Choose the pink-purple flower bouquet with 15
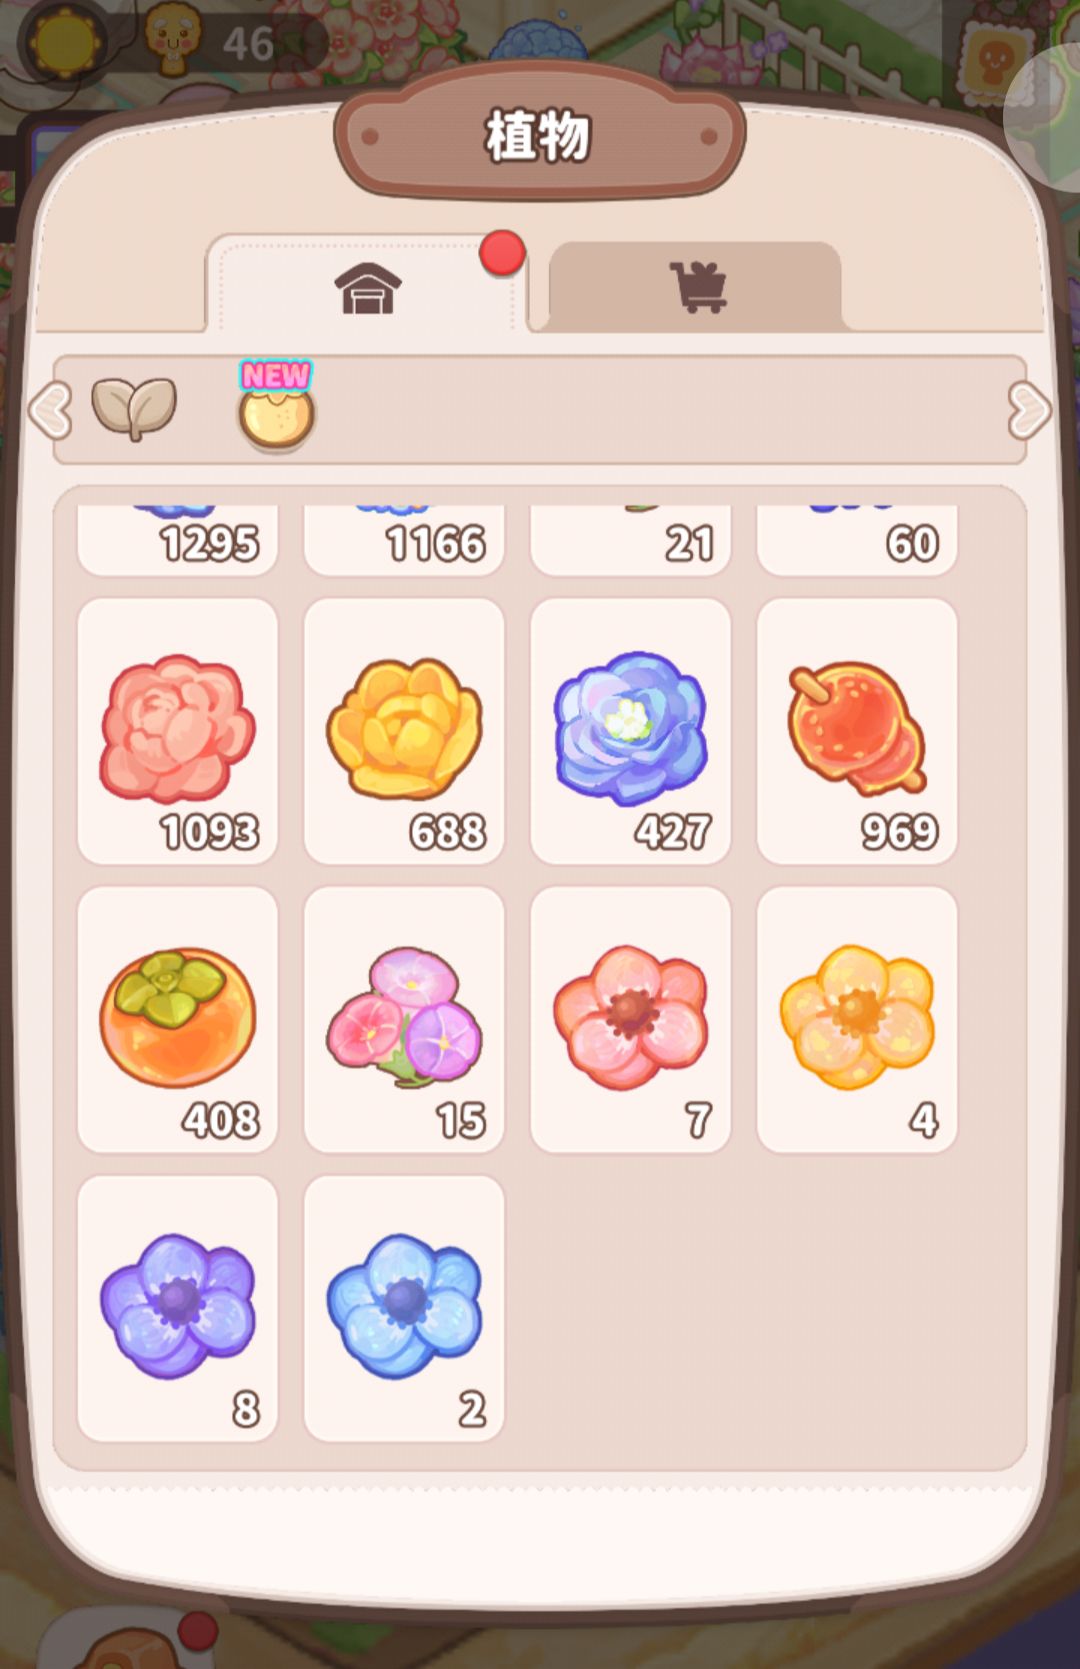This screenshot has width=1080, height=1669. [x=404, y=1020]
